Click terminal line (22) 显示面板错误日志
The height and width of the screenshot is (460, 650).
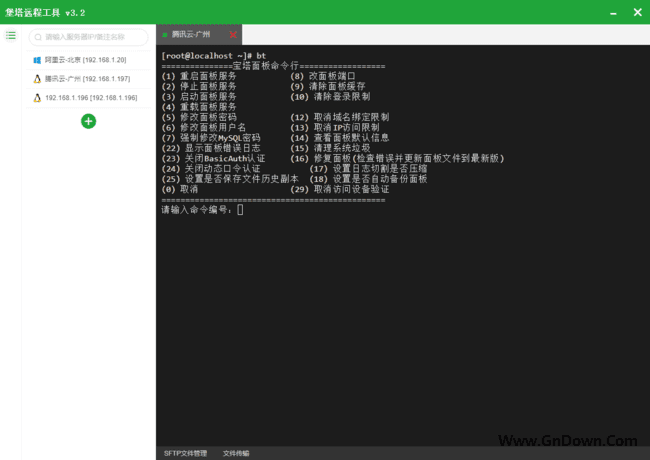coord(211,148)
